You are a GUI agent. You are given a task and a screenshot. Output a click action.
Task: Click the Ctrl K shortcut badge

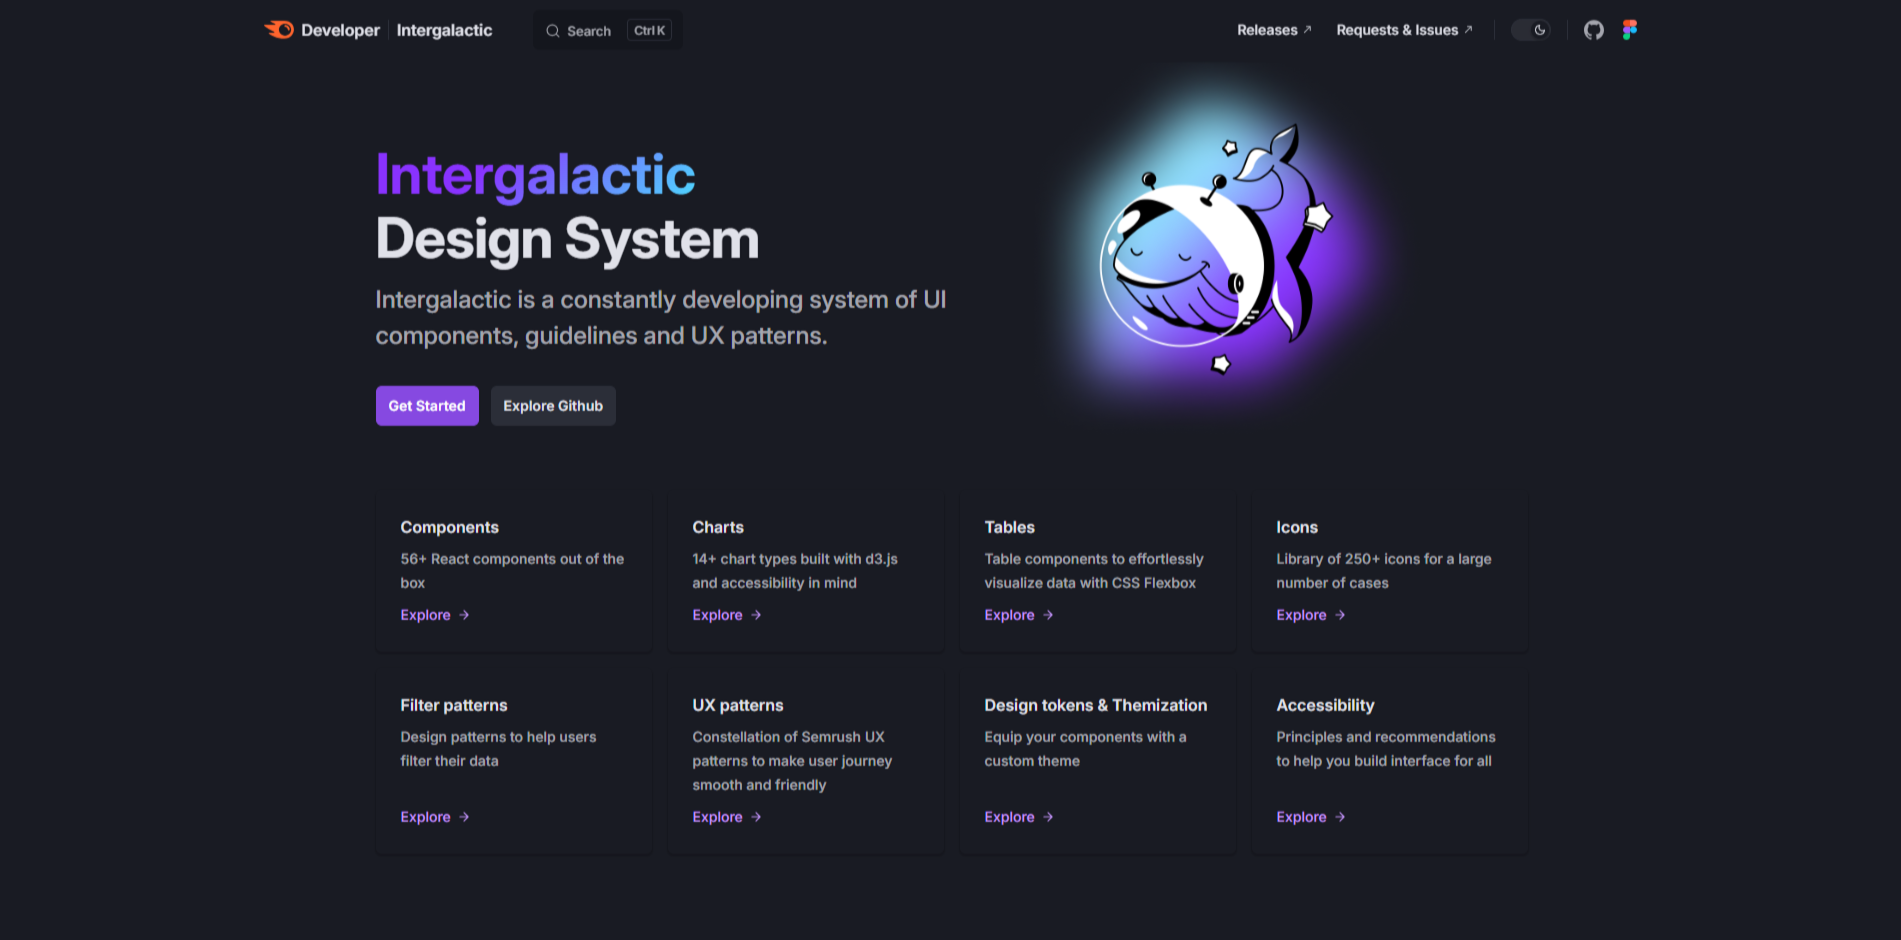[649, 31]
